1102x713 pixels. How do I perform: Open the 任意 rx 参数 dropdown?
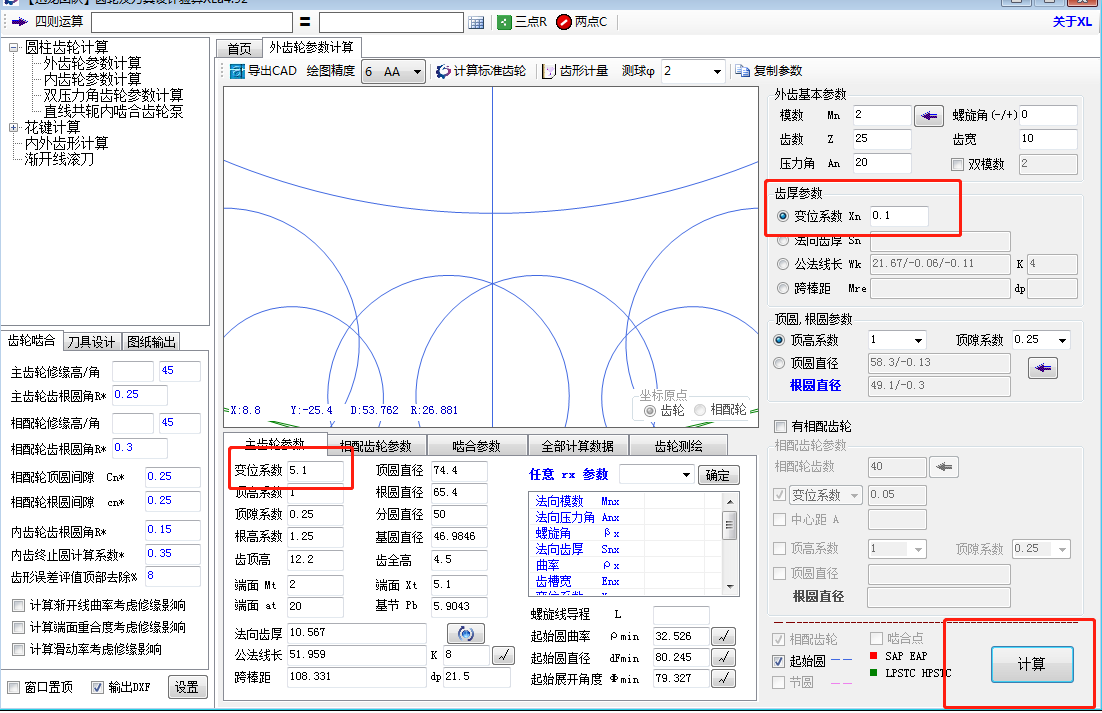pyautogui.click(x=686, y=475)
